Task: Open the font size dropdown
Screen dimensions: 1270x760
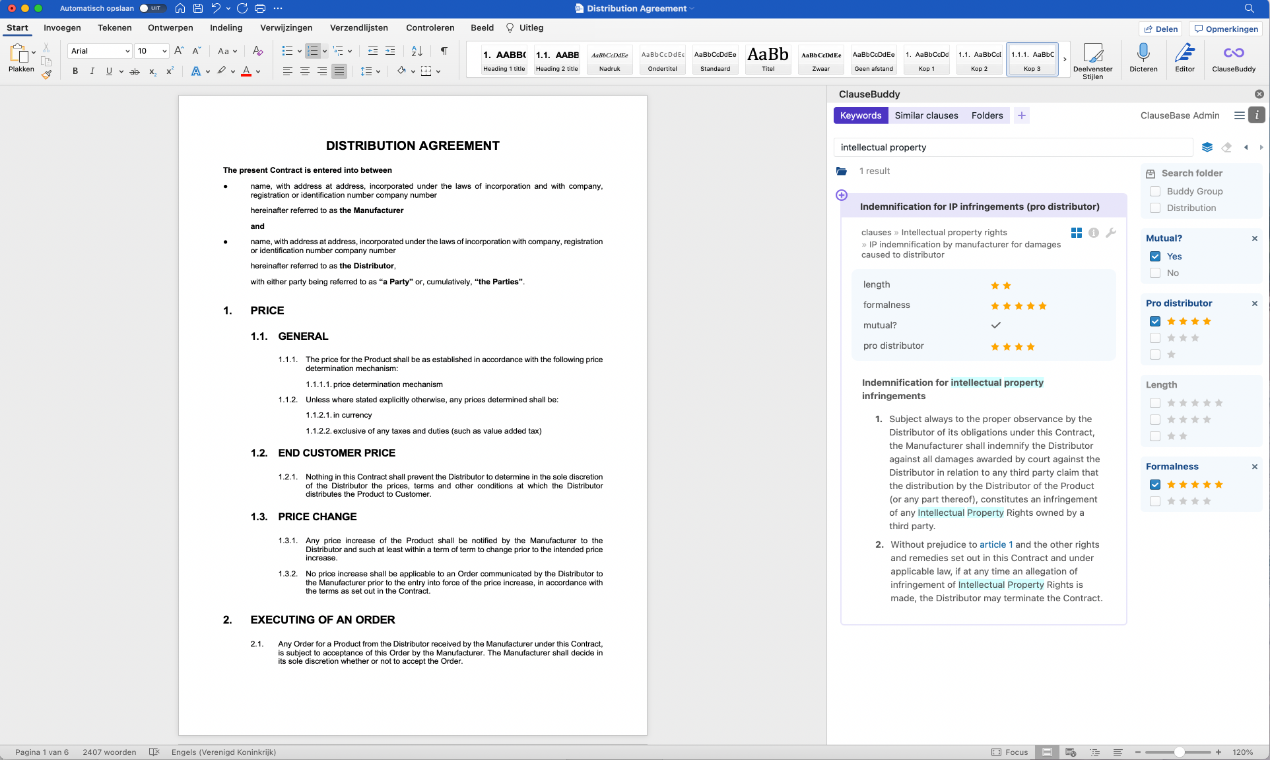Action: 163,51
